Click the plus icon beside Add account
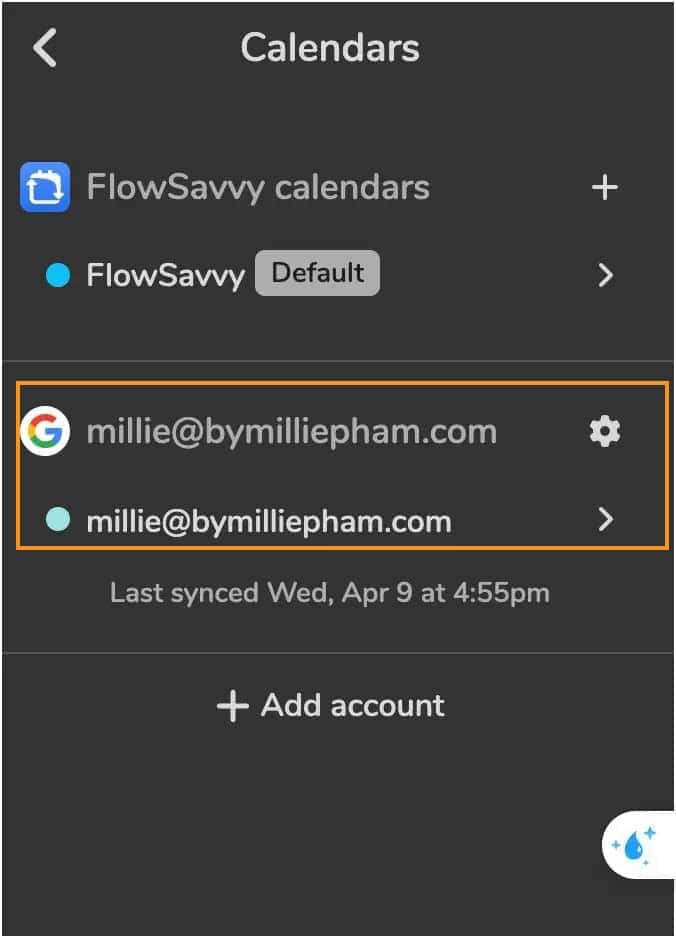This screenshot has width=676, height=938. point(232,706)
